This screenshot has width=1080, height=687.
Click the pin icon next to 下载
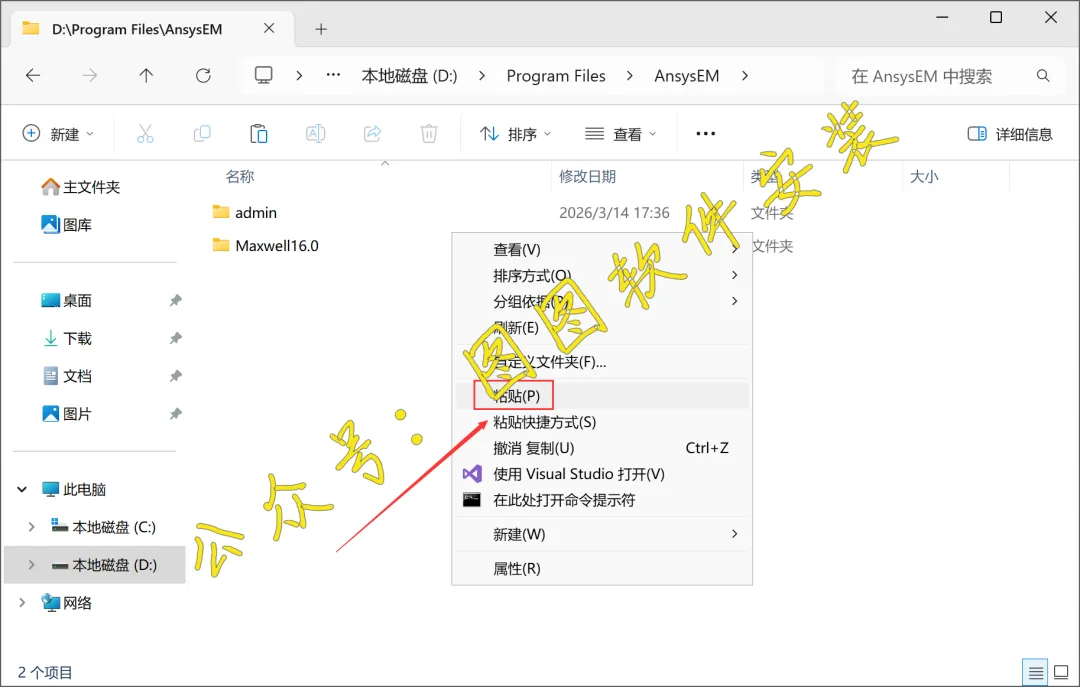coord(176,338)
